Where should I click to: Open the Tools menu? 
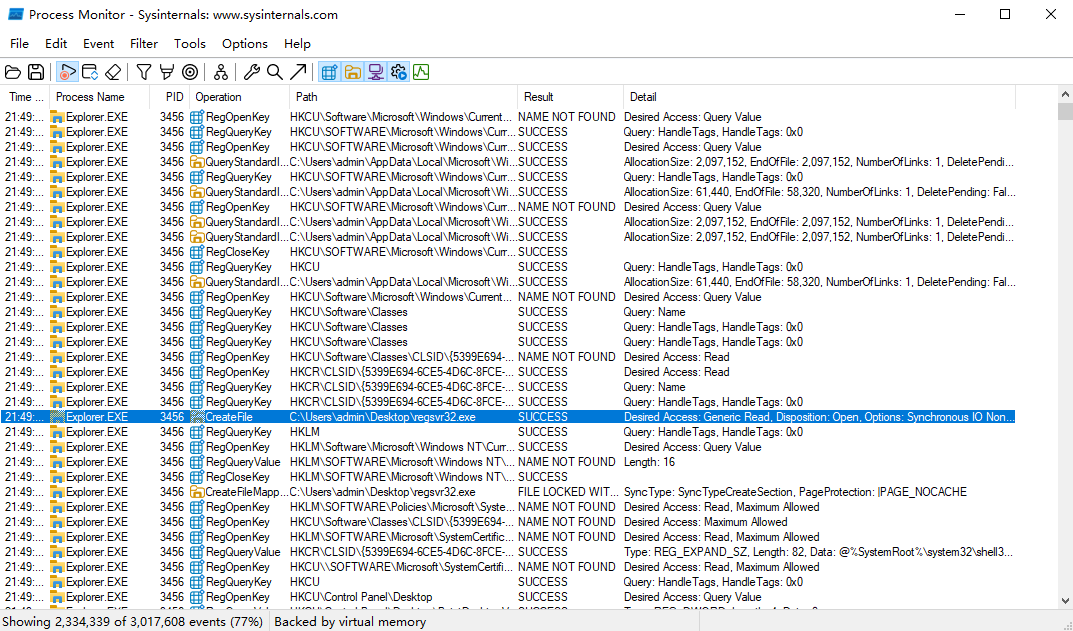coord(189,44)
